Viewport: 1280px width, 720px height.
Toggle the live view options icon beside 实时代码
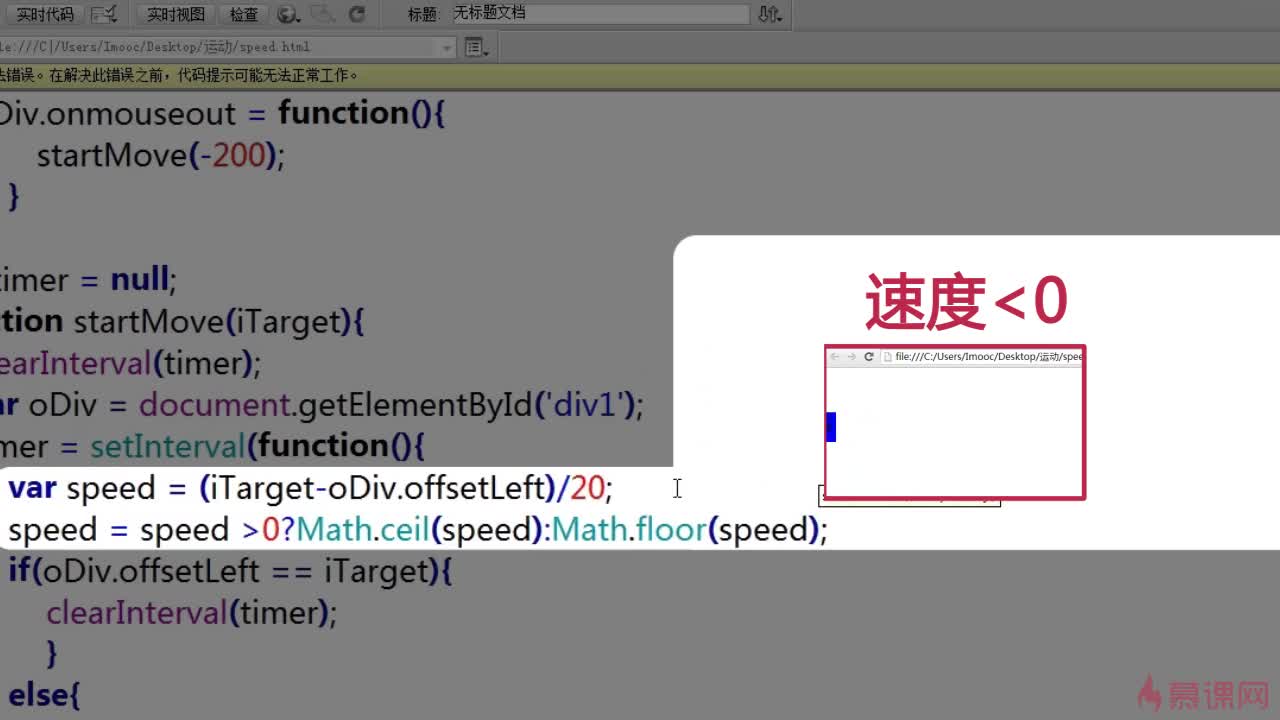click(x=103, y=14)
